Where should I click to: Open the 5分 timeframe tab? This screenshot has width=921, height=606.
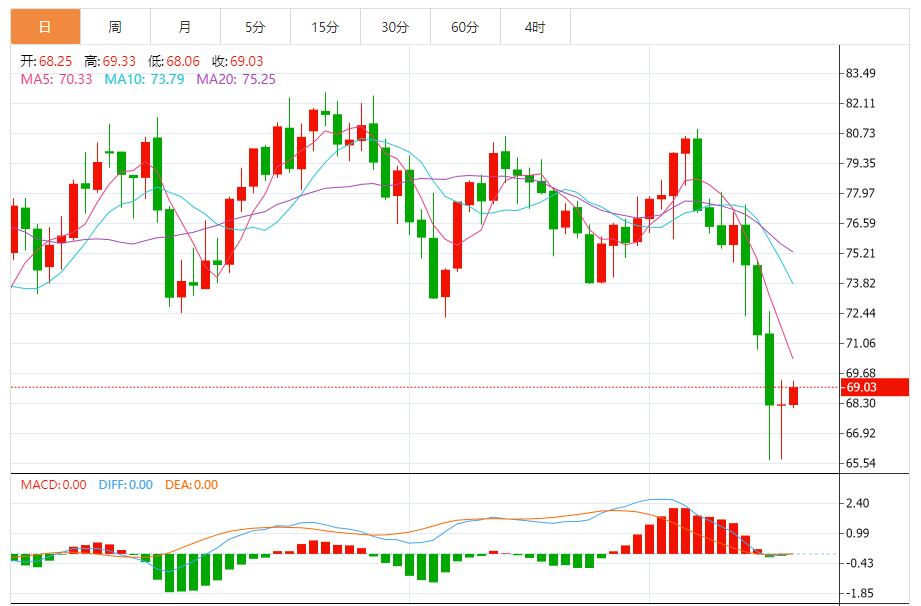255,27
